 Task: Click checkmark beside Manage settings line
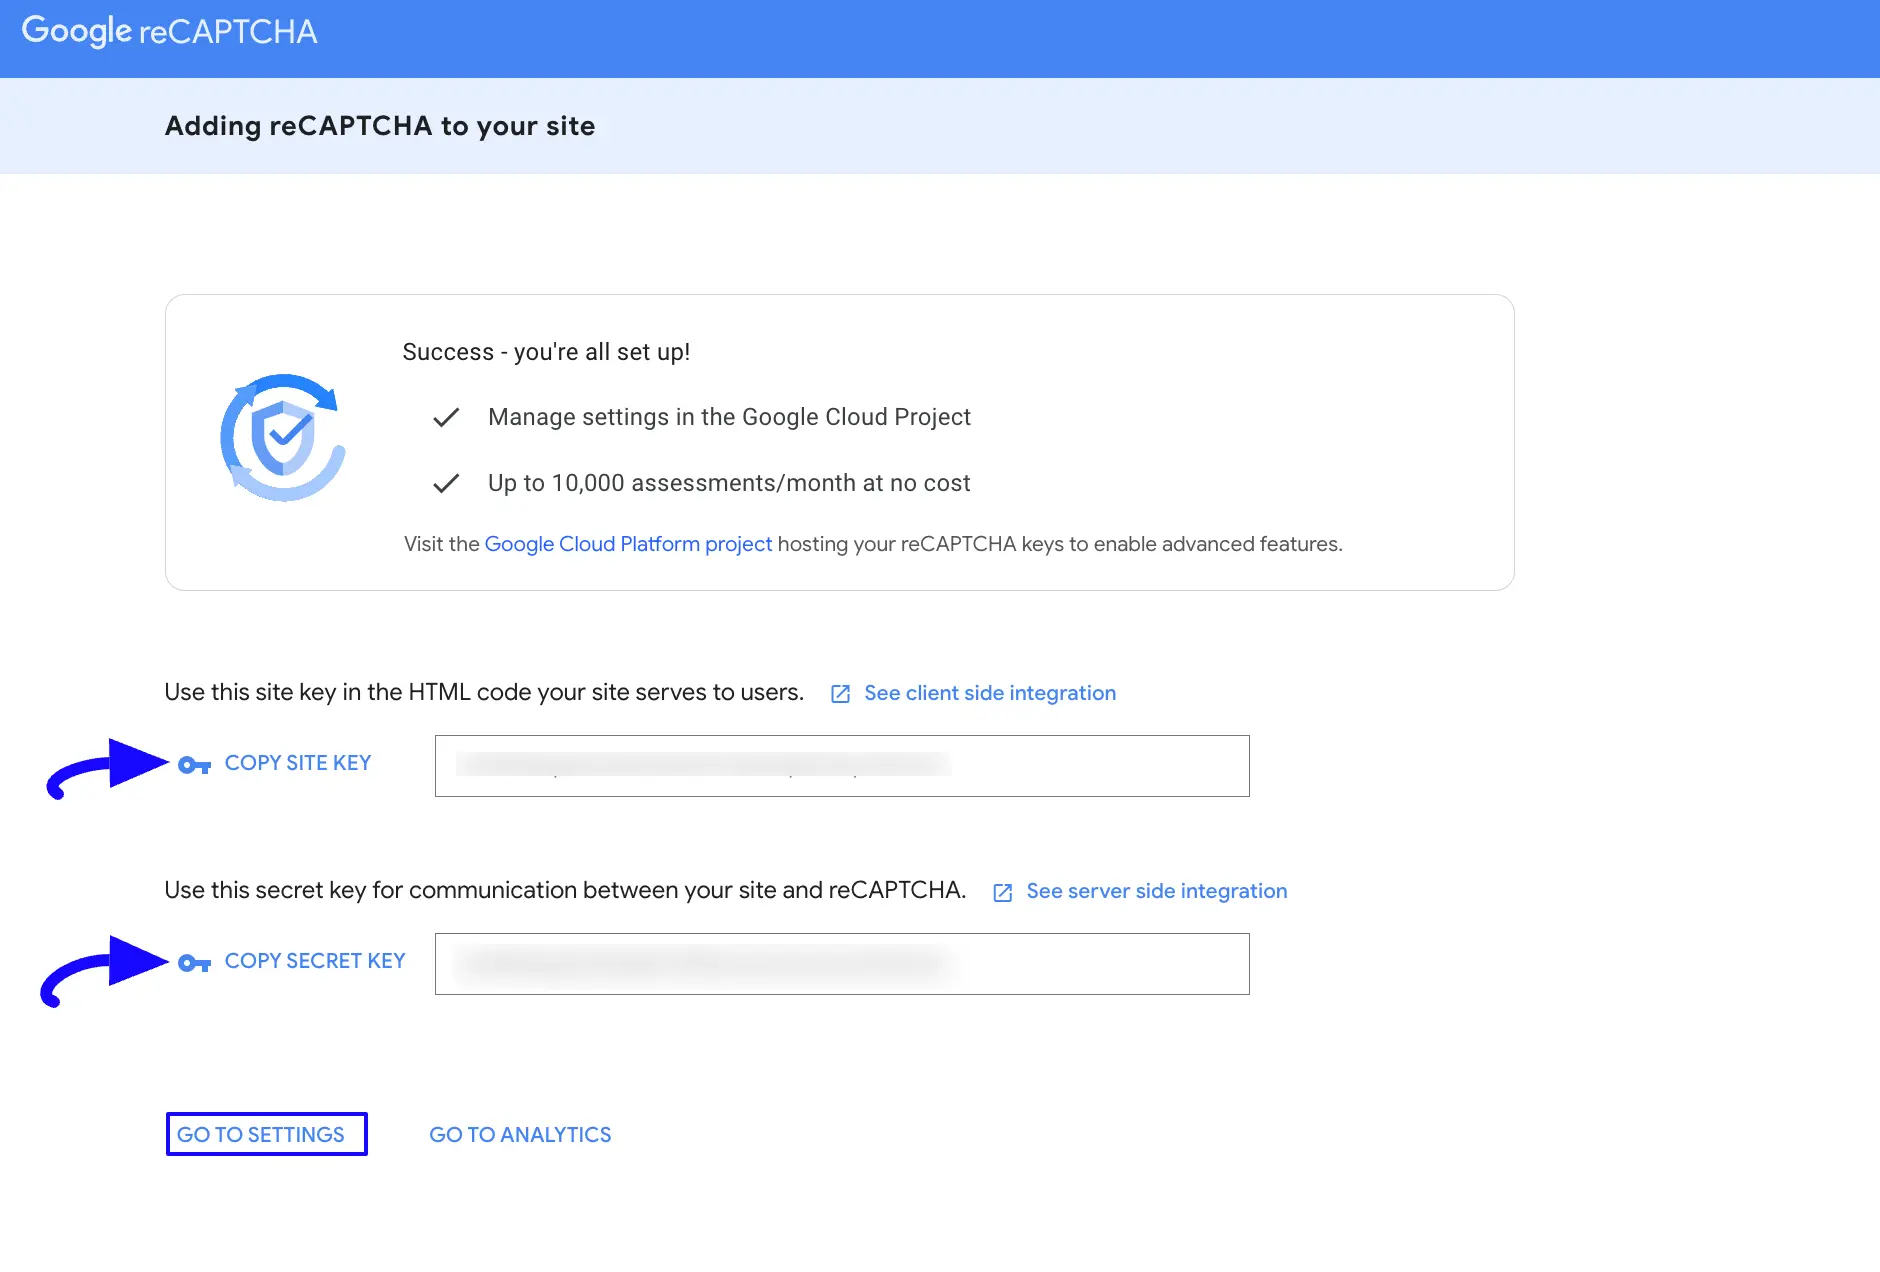[446, 418]
